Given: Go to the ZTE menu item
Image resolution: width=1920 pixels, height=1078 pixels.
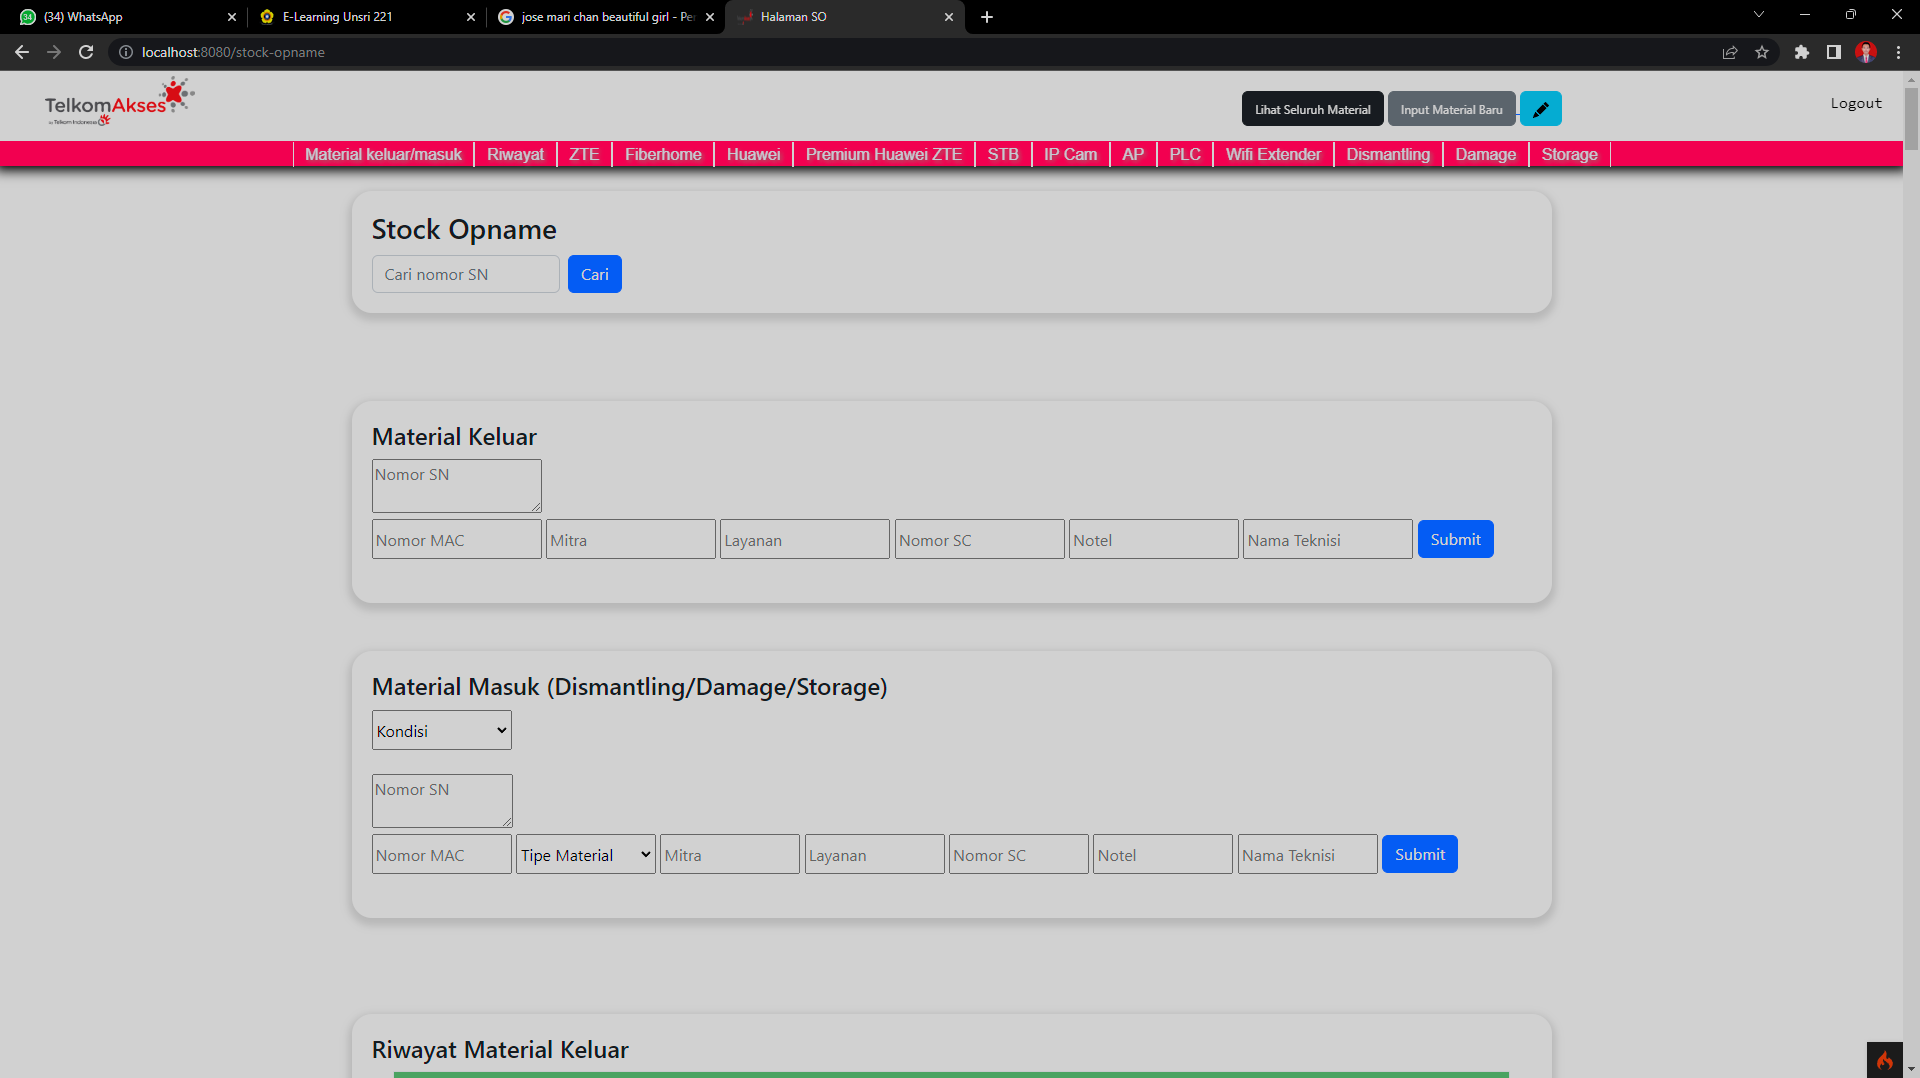Looking at the screenshot, I should click(x=584, y=154).
